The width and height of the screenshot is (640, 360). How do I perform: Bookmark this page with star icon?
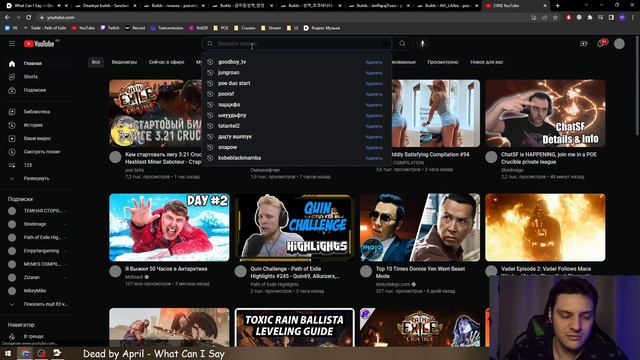tap(555, 18)
